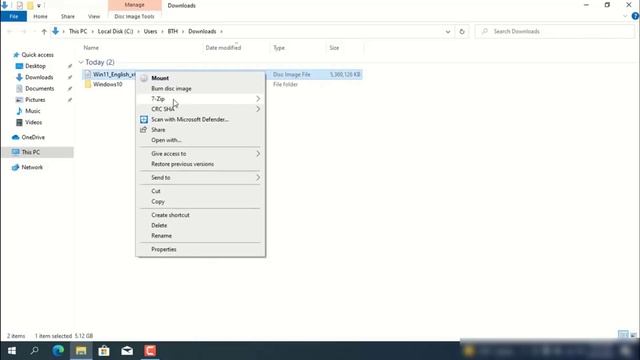Sort by Name column header
Screen dimensions: 640x360
pos(91,48)
